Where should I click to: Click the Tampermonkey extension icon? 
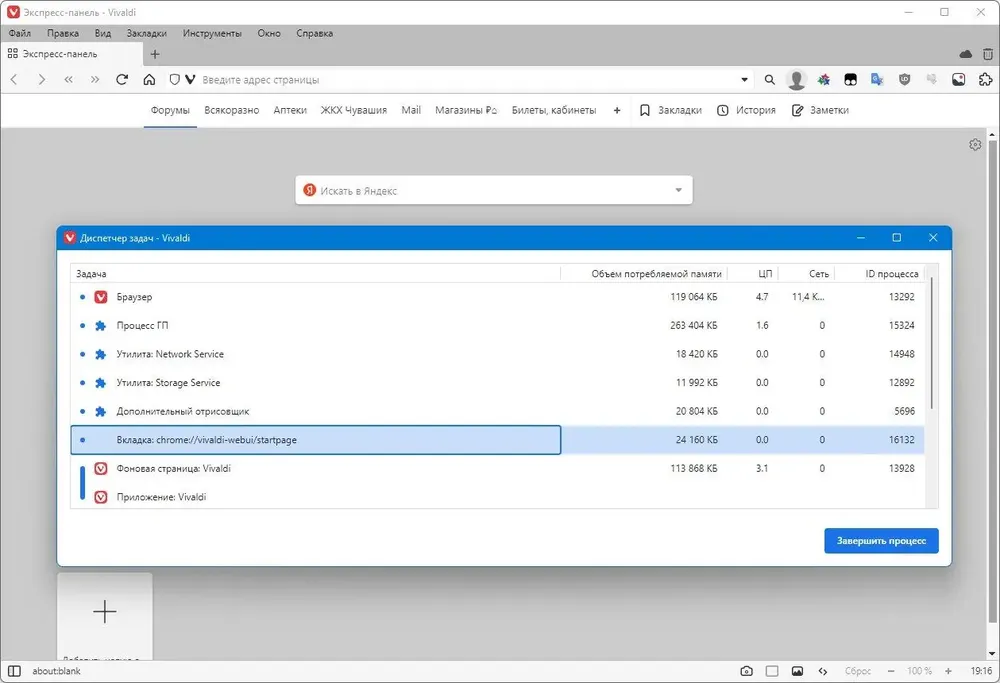850,80
